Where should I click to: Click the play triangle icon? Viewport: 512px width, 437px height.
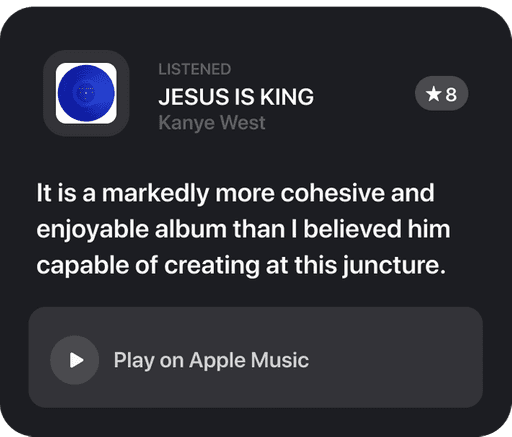tap(77, 360)
